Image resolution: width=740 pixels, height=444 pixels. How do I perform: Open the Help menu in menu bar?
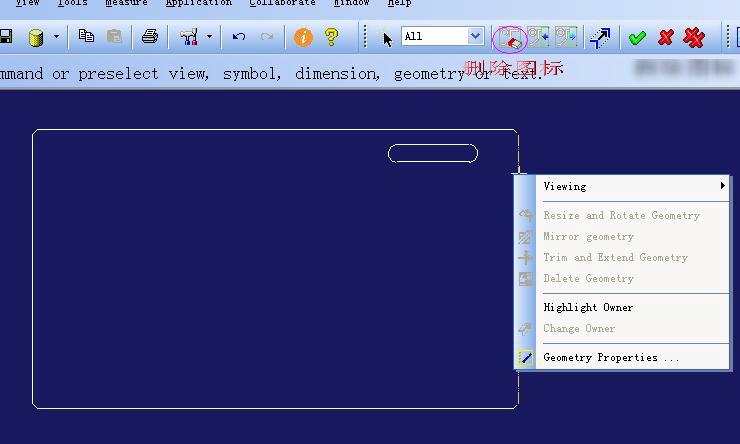[x=399, y=3]
